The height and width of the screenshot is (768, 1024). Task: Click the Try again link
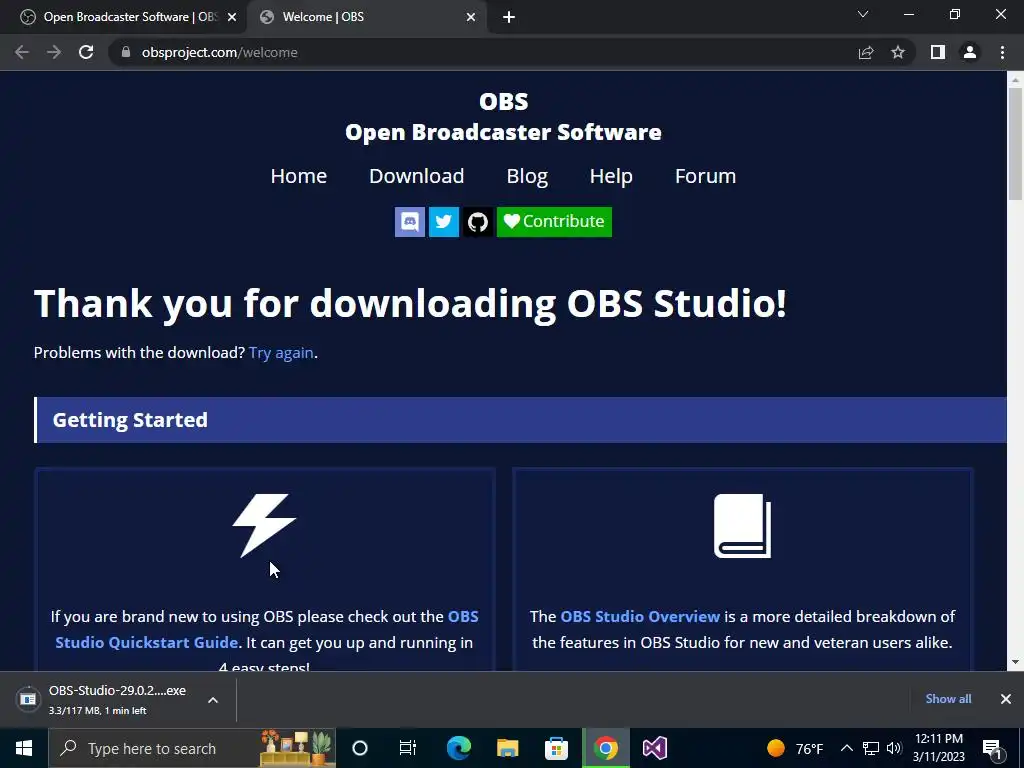pyautogui.click(x=281, y=353)
